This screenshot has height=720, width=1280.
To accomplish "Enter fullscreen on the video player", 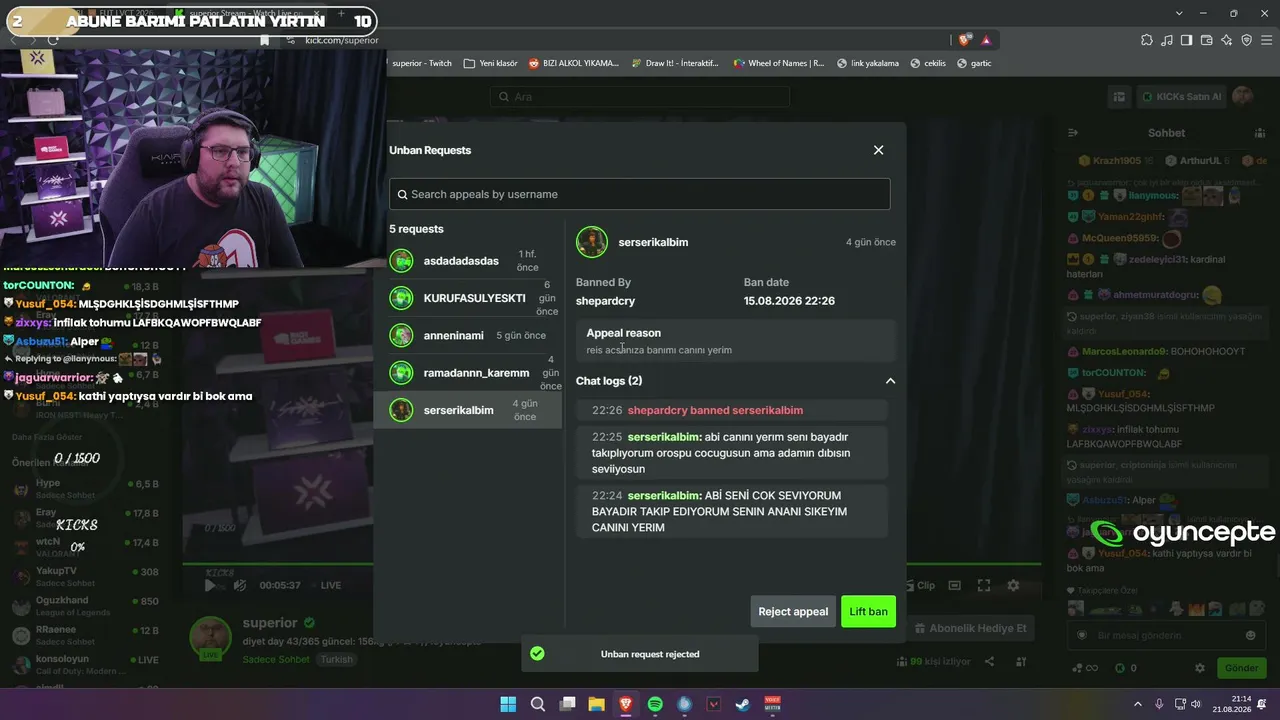I will pyautogui.click(x=984, y=586).
